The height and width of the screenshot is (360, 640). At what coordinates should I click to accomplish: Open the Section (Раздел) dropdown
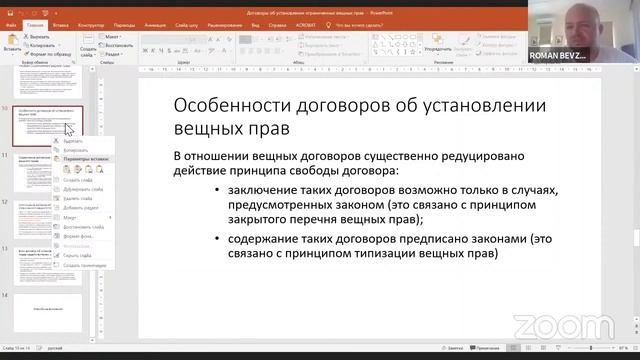111,54
